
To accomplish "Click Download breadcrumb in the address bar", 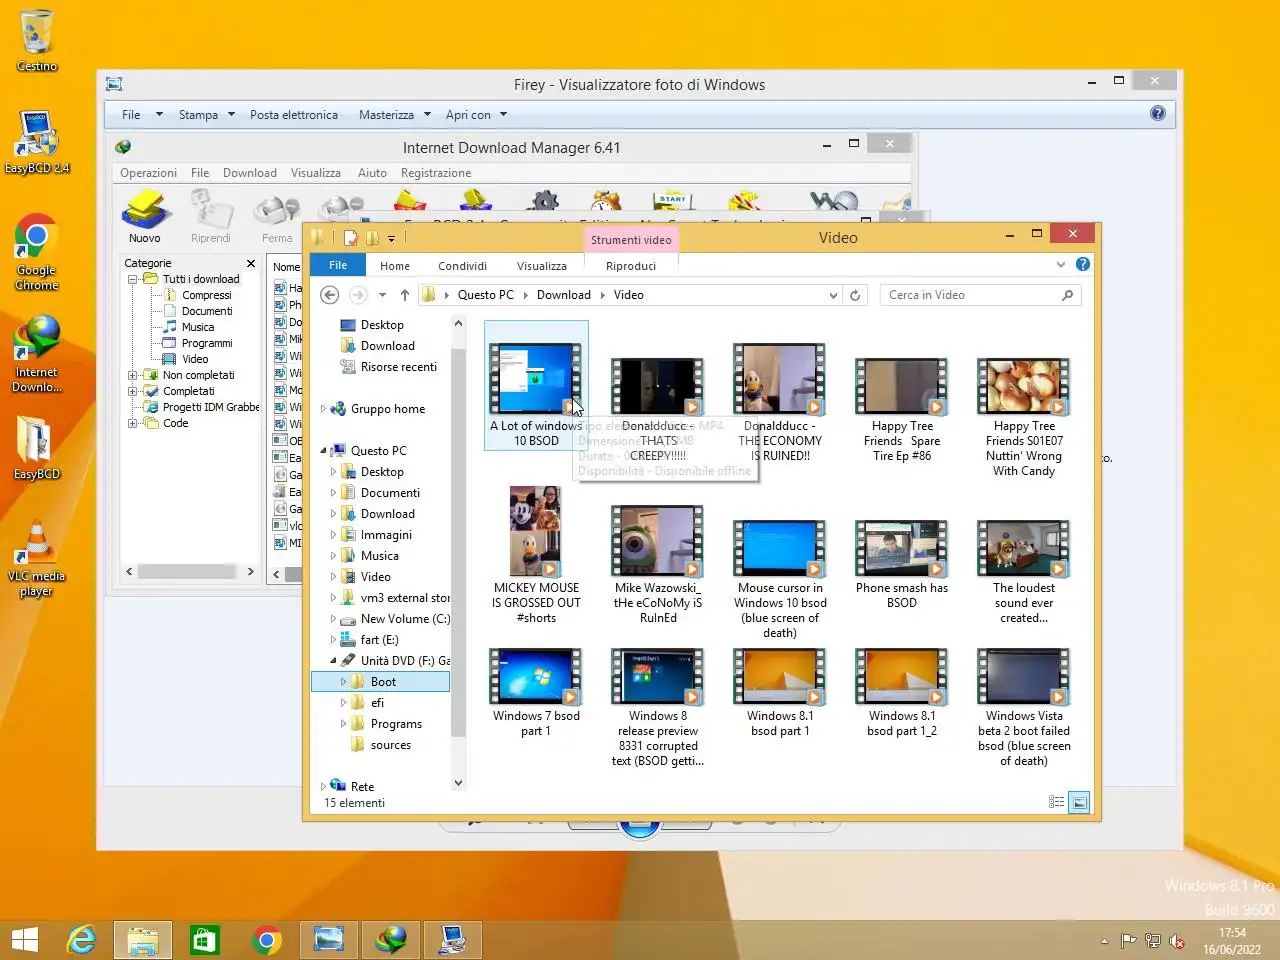I will pyautogui.click(x=564, y=295).
